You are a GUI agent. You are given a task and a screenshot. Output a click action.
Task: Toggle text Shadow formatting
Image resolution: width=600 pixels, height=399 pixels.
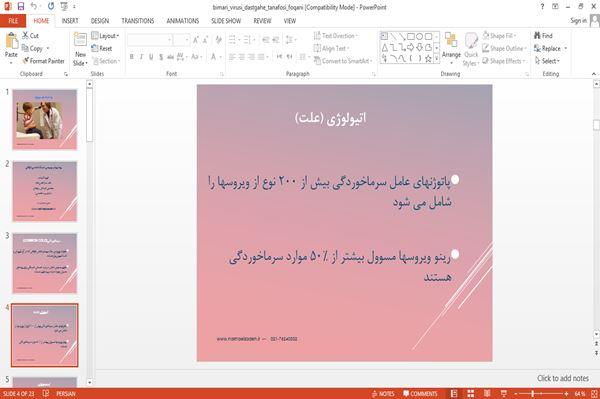tap(161, 57)
